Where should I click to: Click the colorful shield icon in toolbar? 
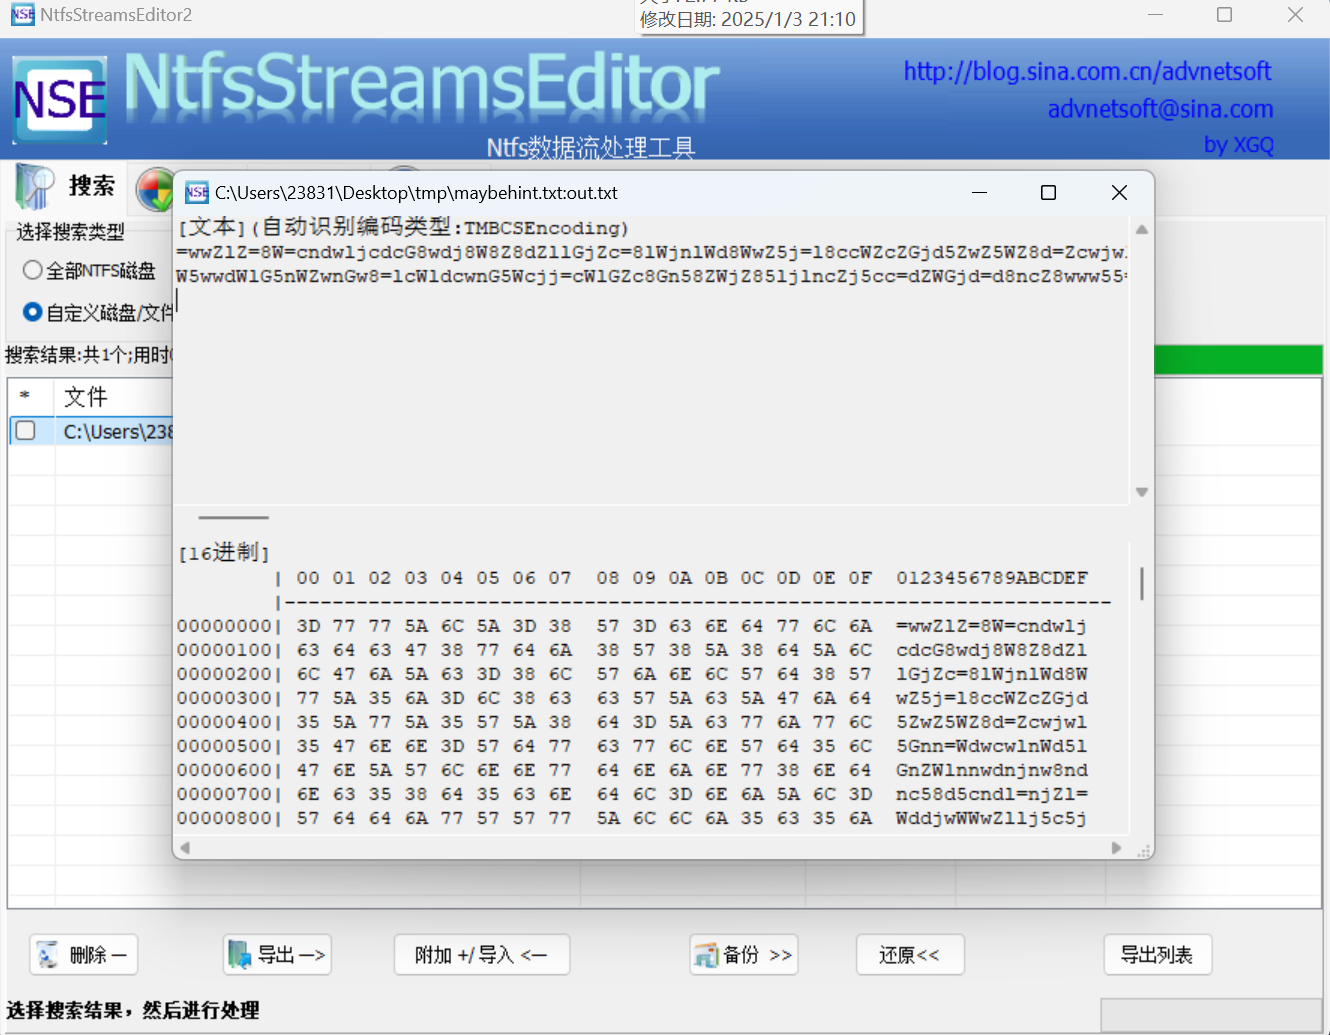(x=155, y=189)
